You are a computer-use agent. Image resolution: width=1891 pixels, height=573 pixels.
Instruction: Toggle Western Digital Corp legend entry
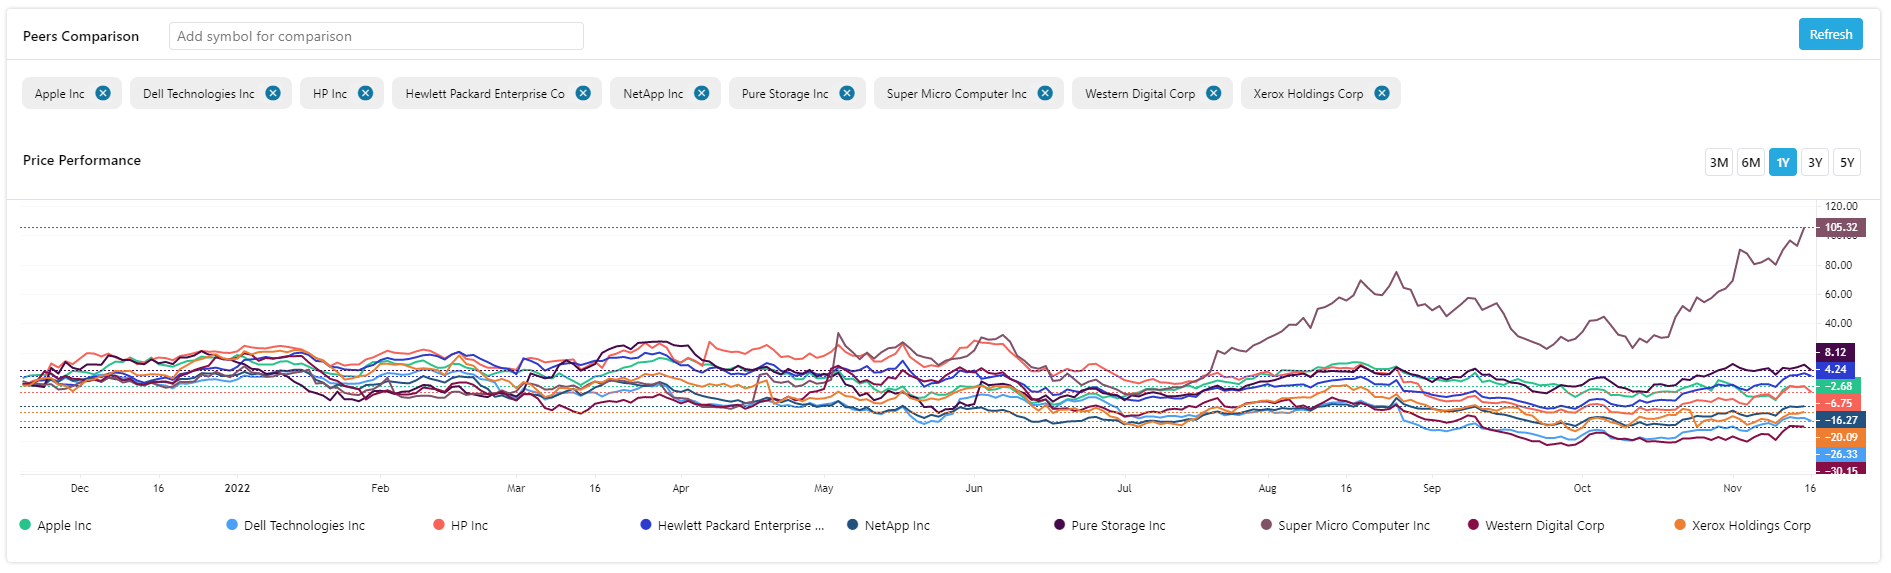[x=1536, y=525]
